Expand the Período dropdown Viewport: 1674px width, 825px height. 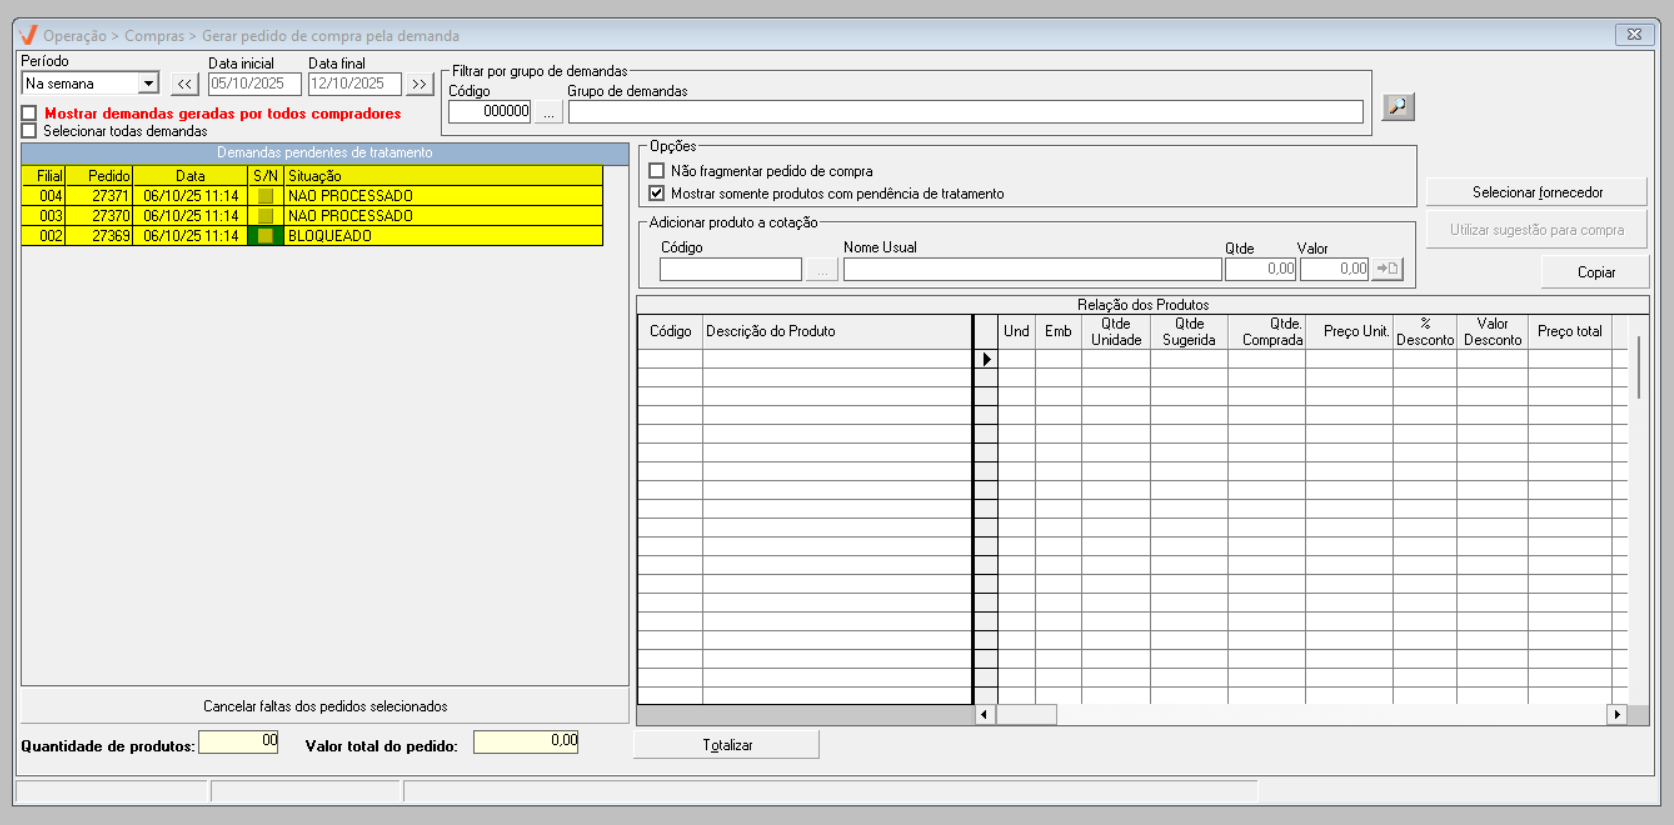coord(148,84)
